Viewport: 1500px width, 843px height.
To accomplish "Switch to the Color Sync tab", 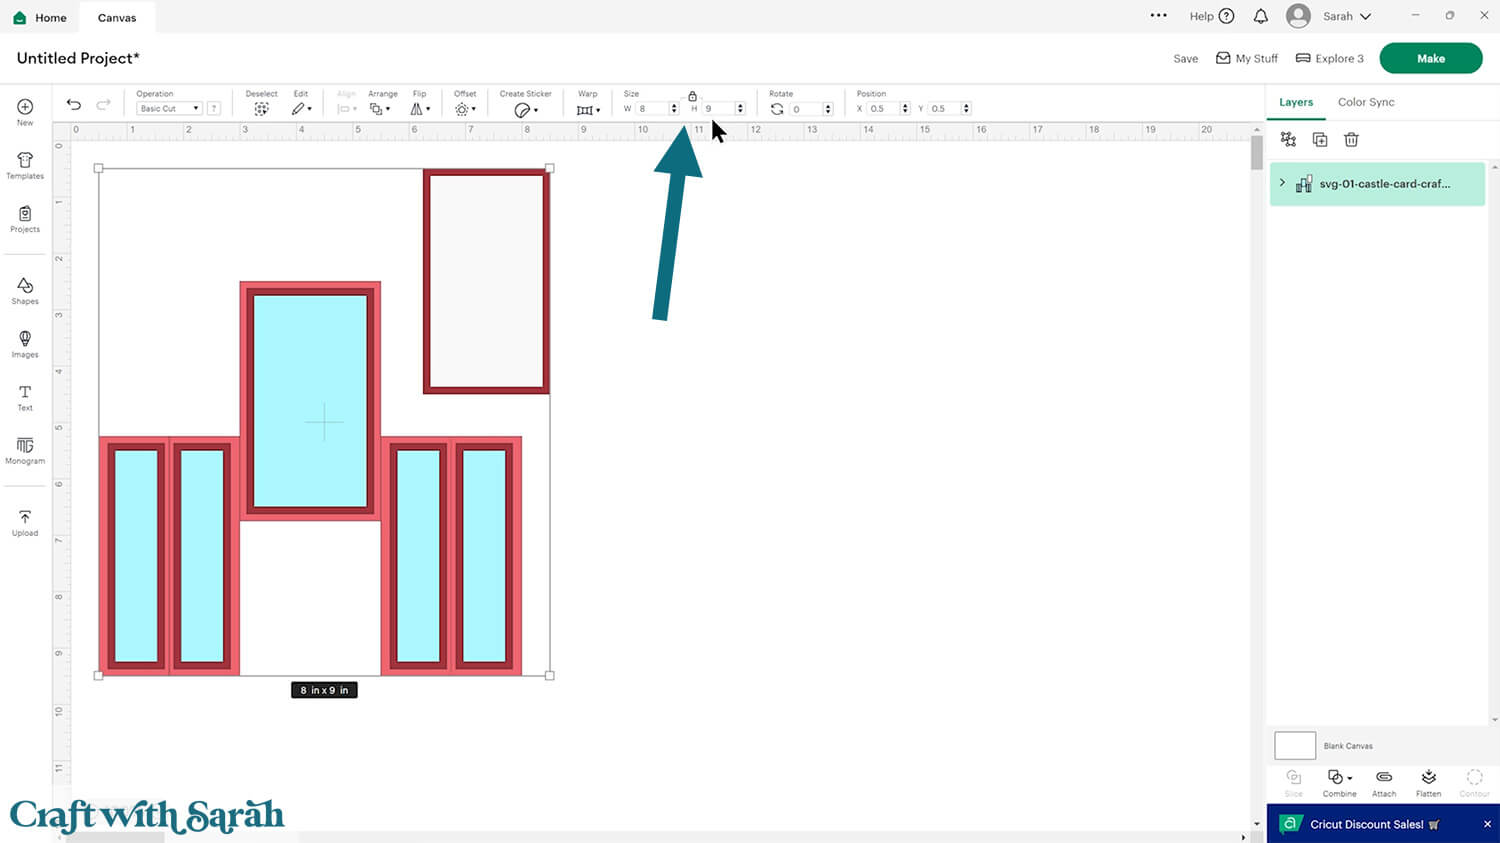I will tap(1365, 102).
